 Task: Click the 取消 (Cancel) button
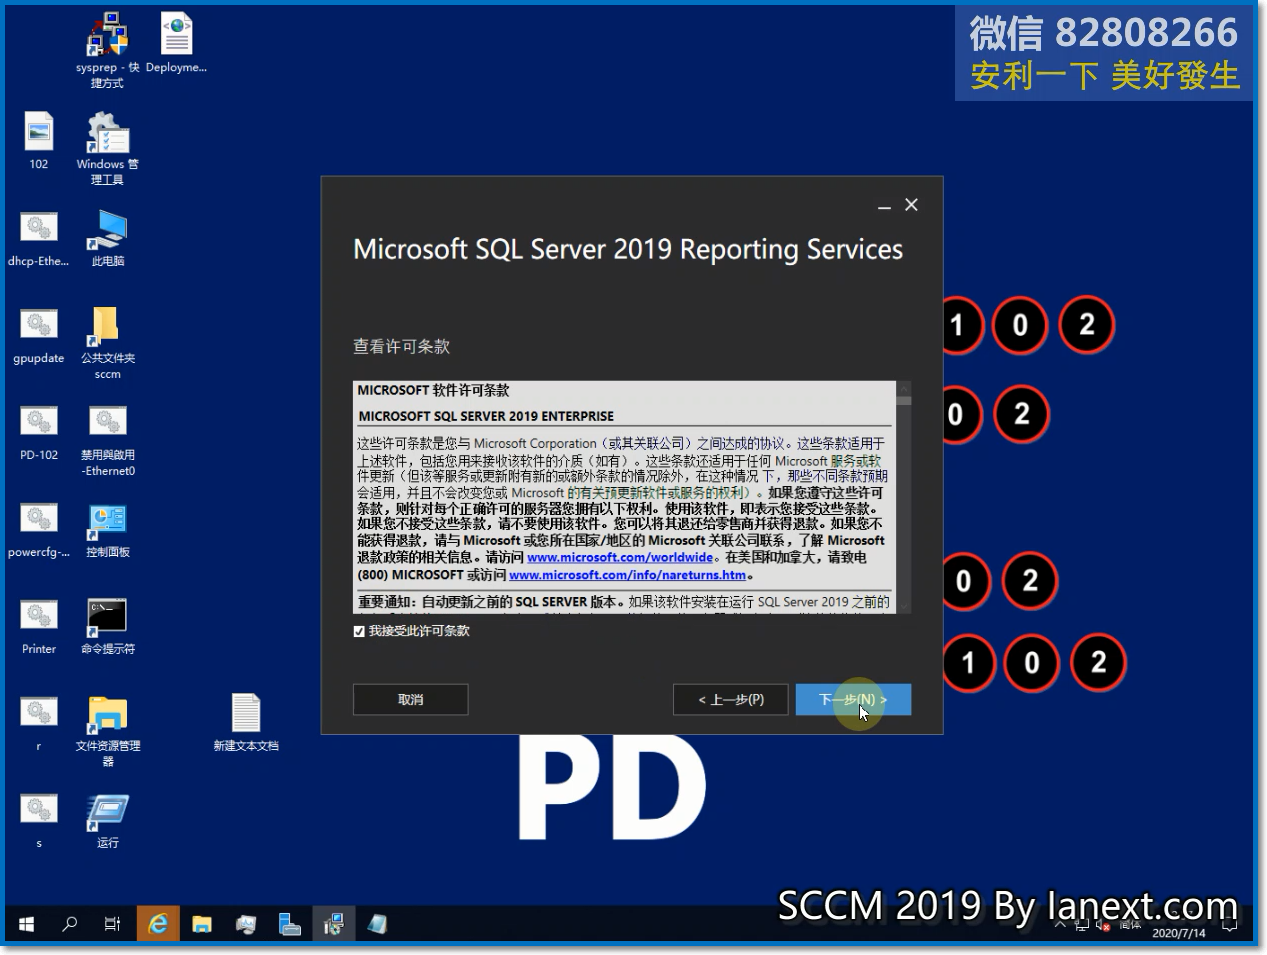point(411,700)
